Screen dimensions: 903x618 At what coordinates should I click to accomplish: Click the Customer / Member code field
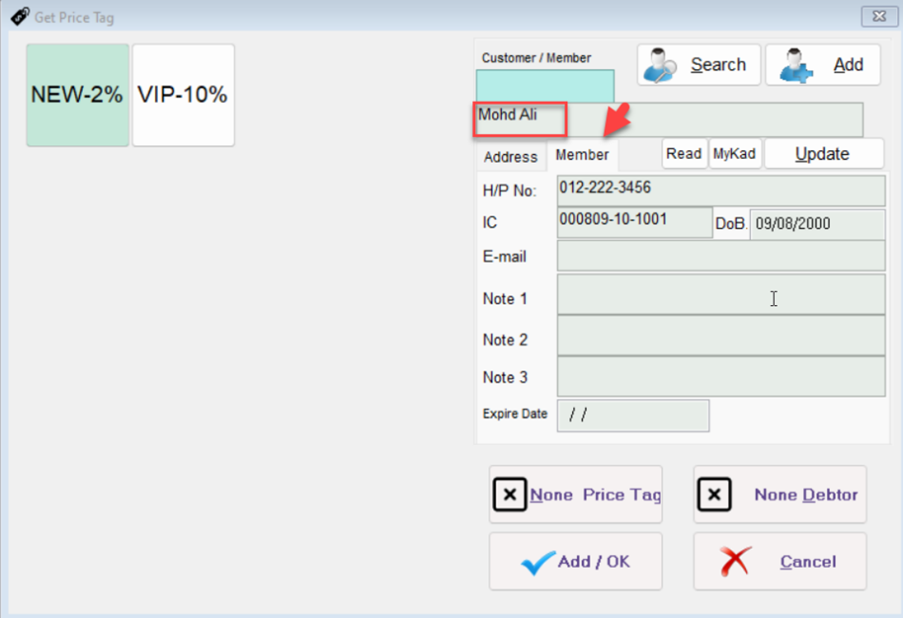(545, 85)
